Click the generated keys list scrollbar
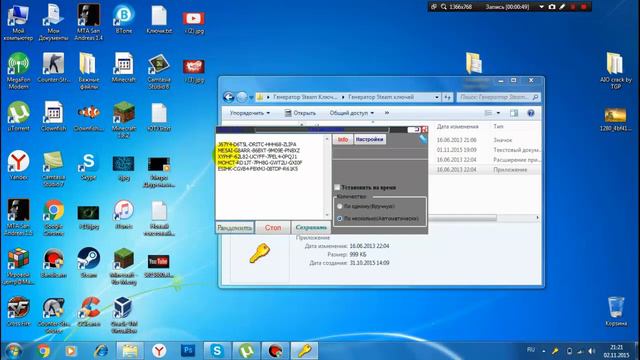The image size is (640, 360). [x=327, y=177]
